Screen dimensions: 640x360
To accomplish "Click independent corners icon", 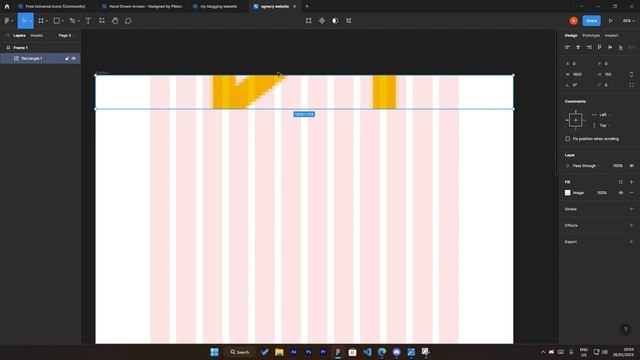I will pos(631,85).
